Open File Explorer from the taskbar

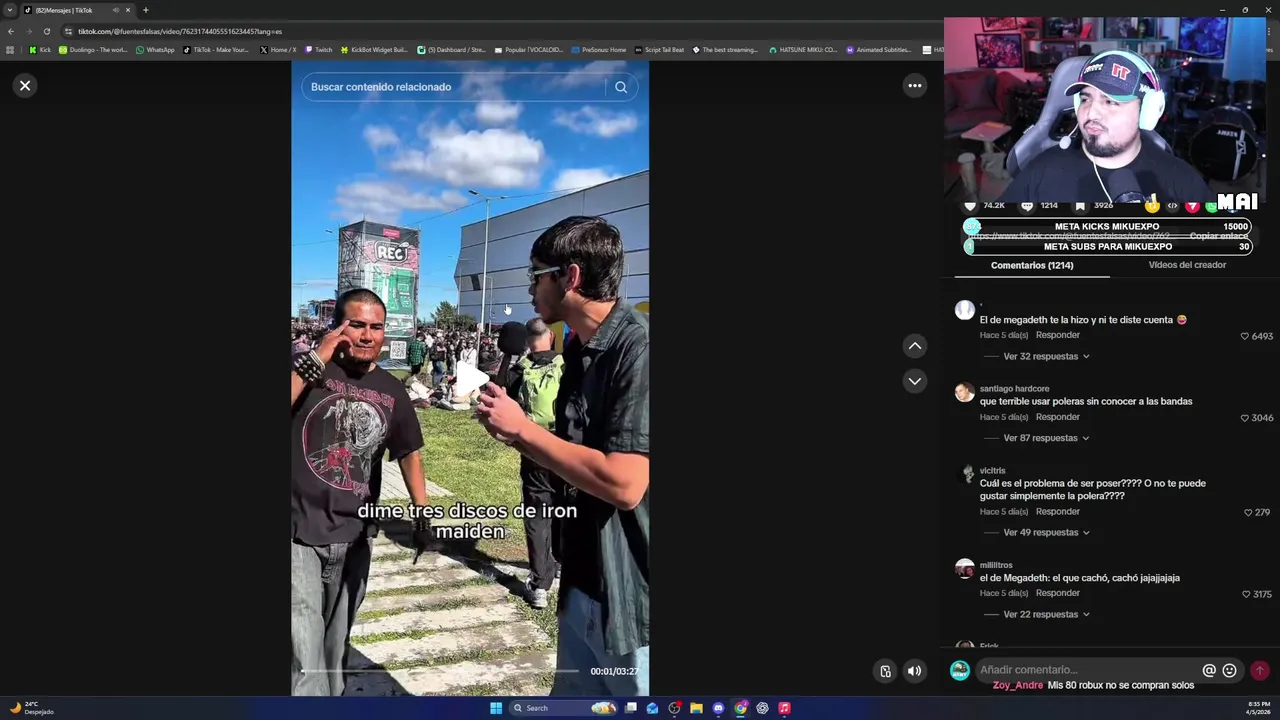tap(696, 708)
